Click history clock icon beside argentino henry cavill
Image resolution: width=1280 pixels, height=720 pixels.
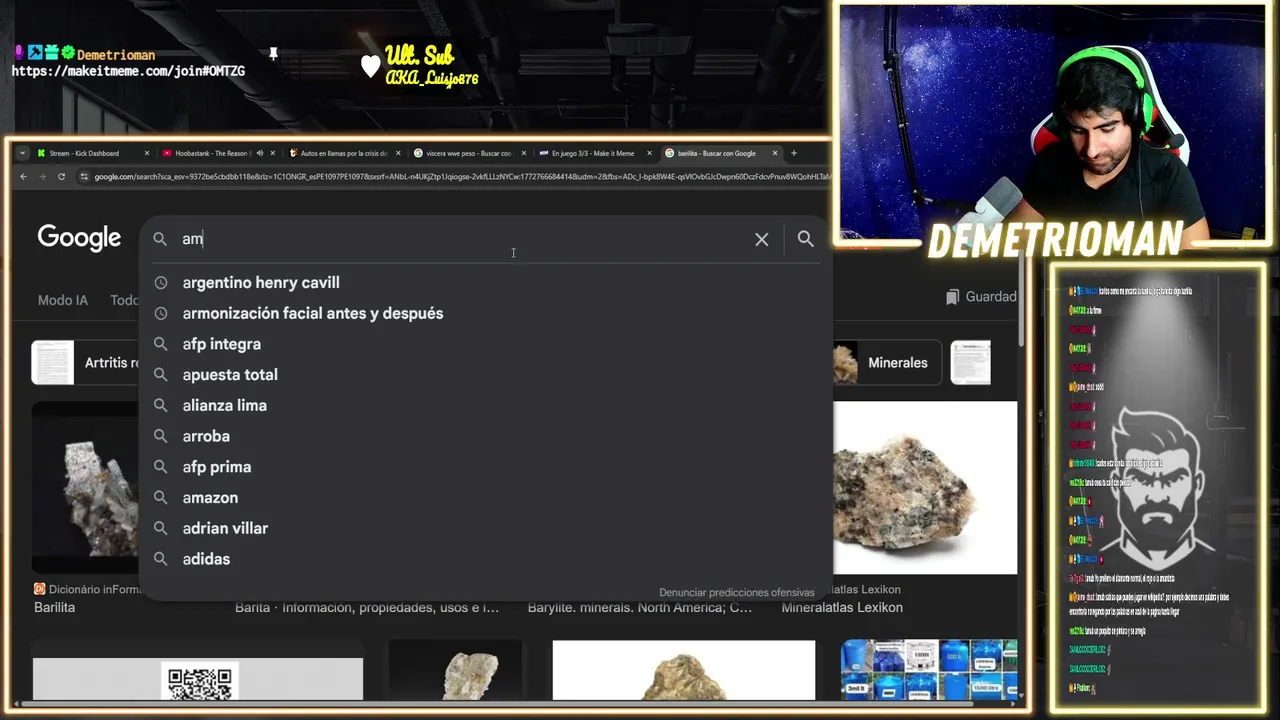coord(160,283)
